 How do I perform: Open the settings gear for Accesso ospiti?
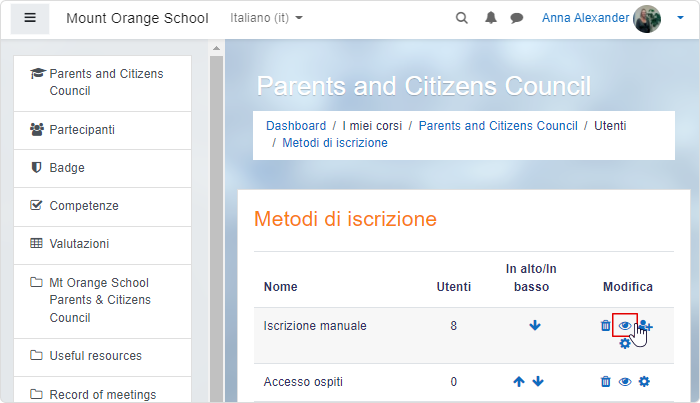pyautogui.click(x=644, y=382)
